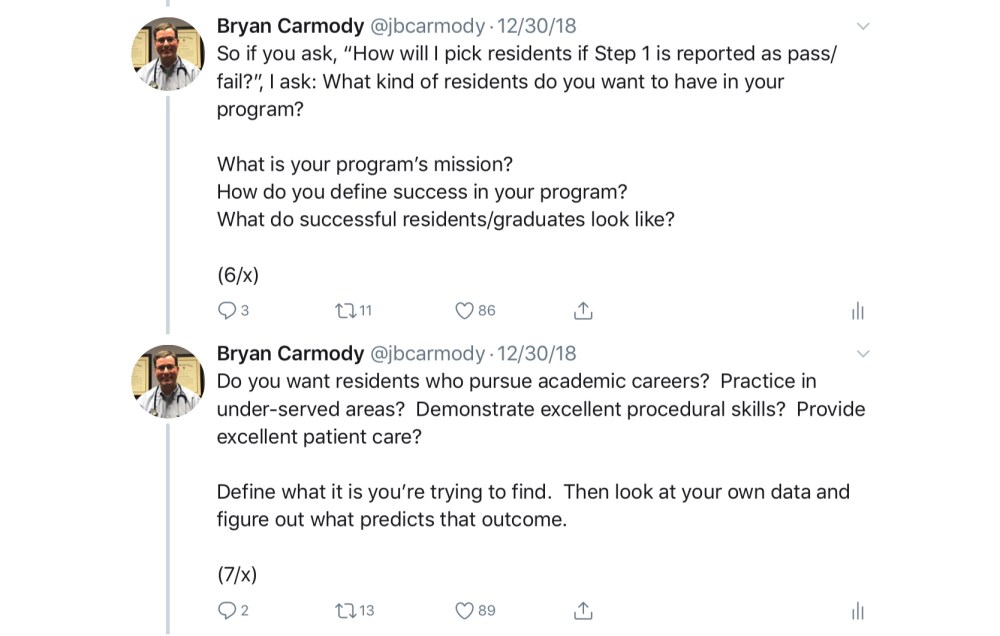
Task: Retweet the (6/x) tweet
Action: (x=345, y=311)
